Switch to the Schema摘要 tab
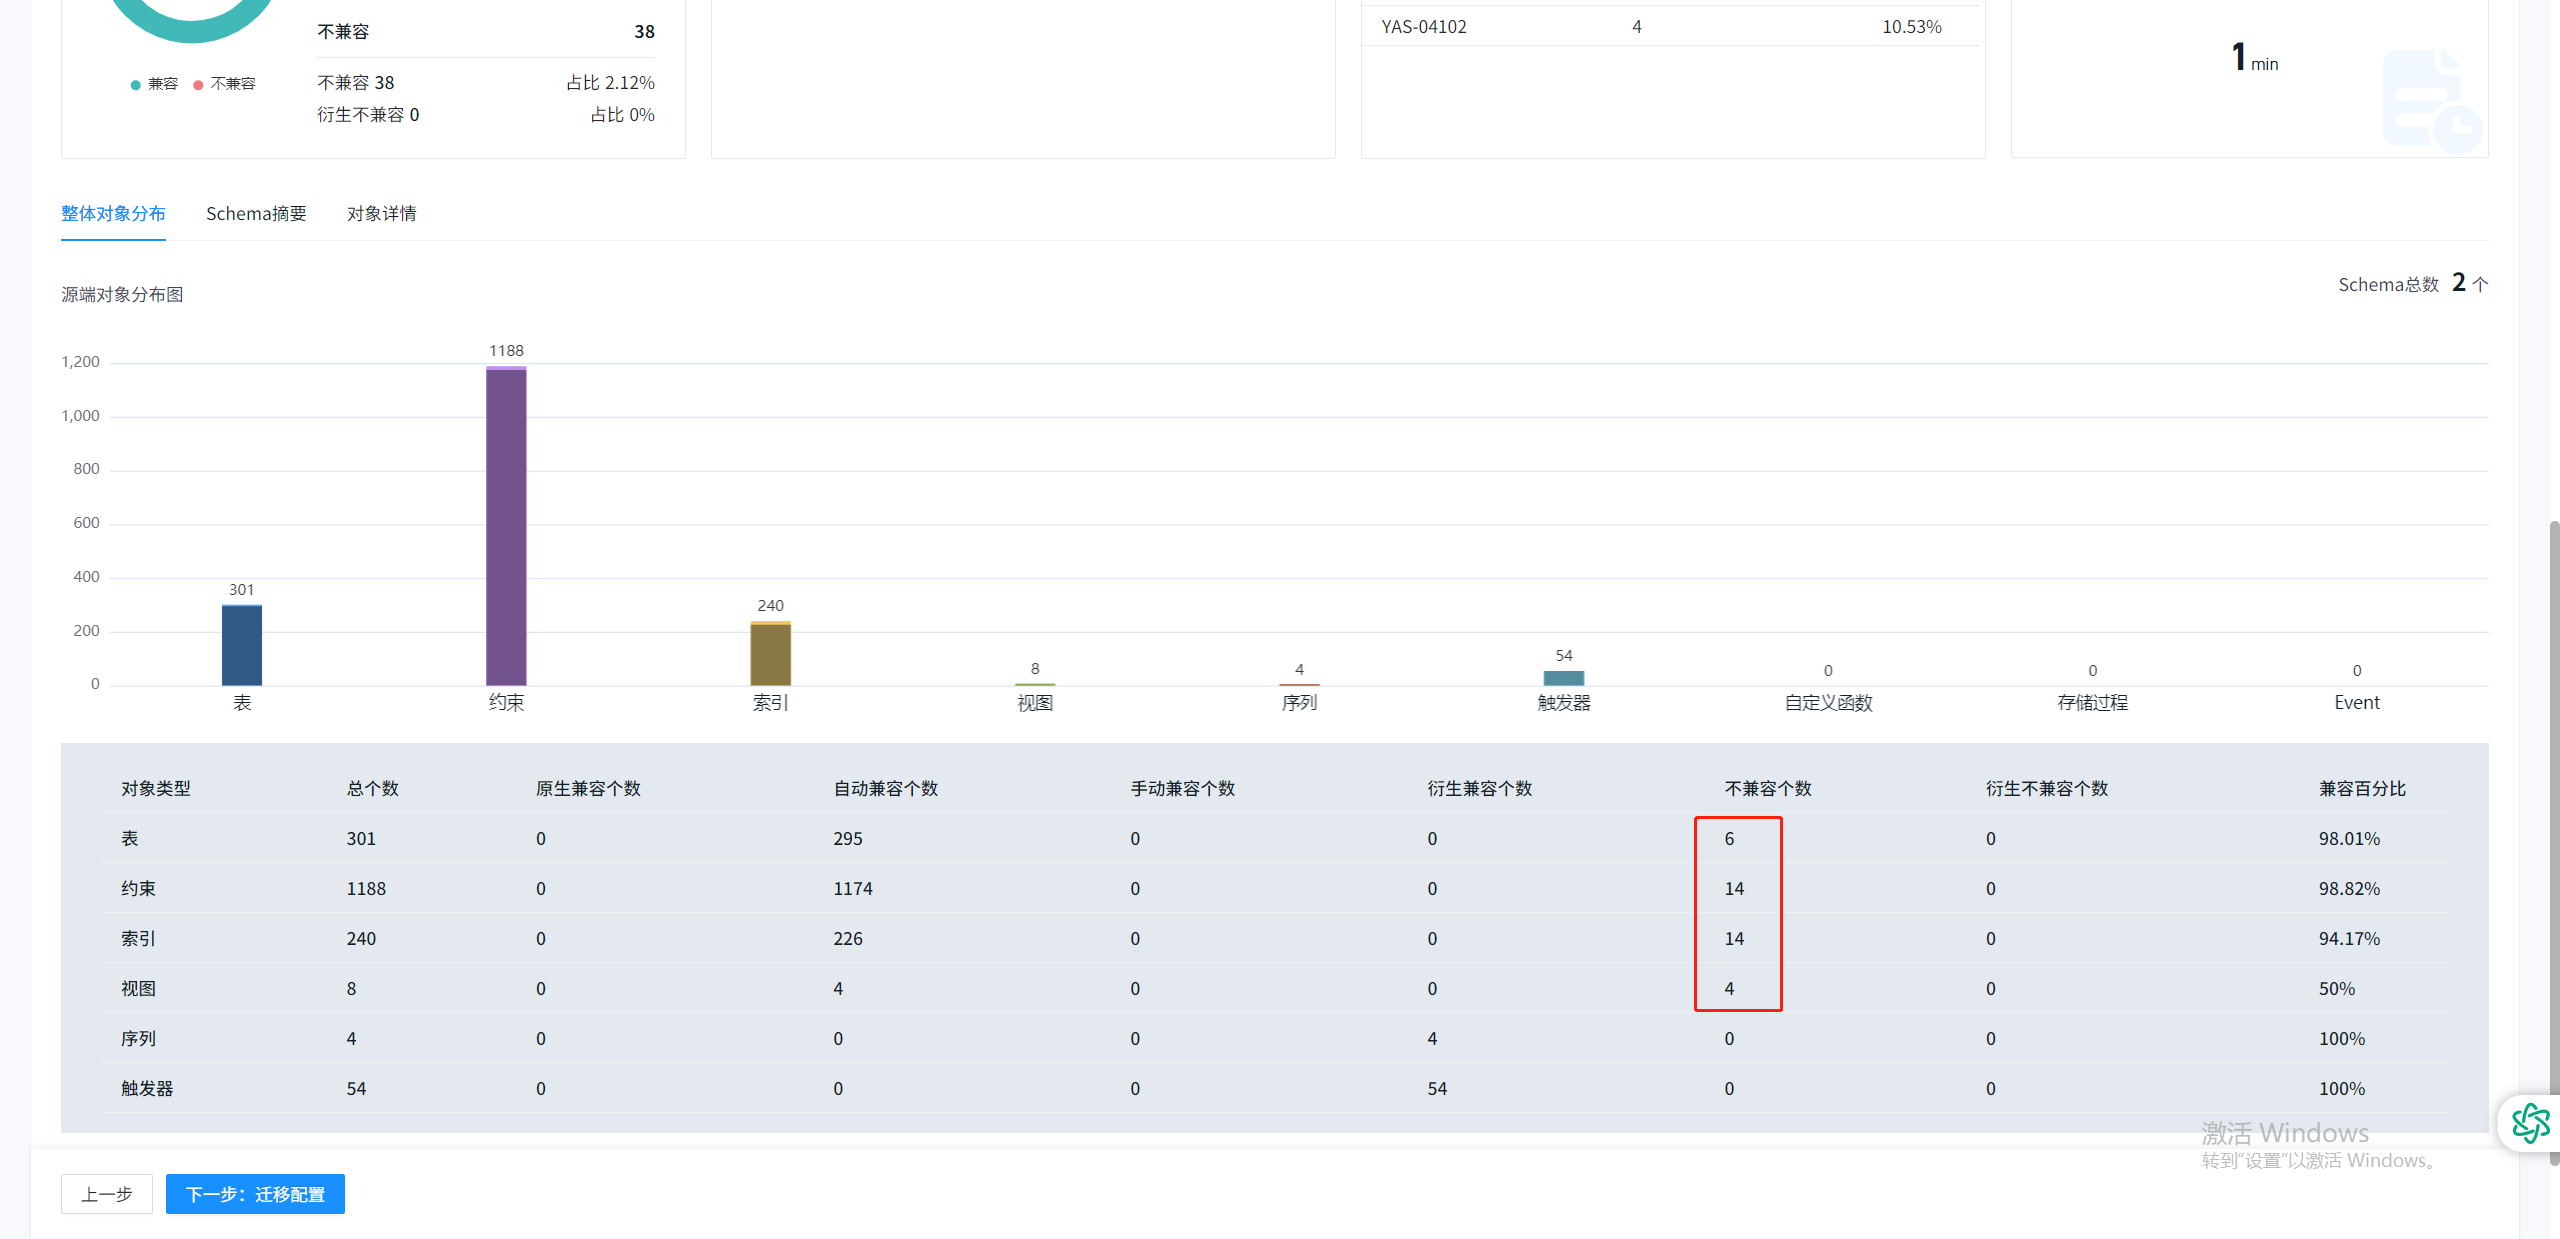The width and height of the screenshot is (2560, 1239). pyautogui.click(x=256, y=214)
